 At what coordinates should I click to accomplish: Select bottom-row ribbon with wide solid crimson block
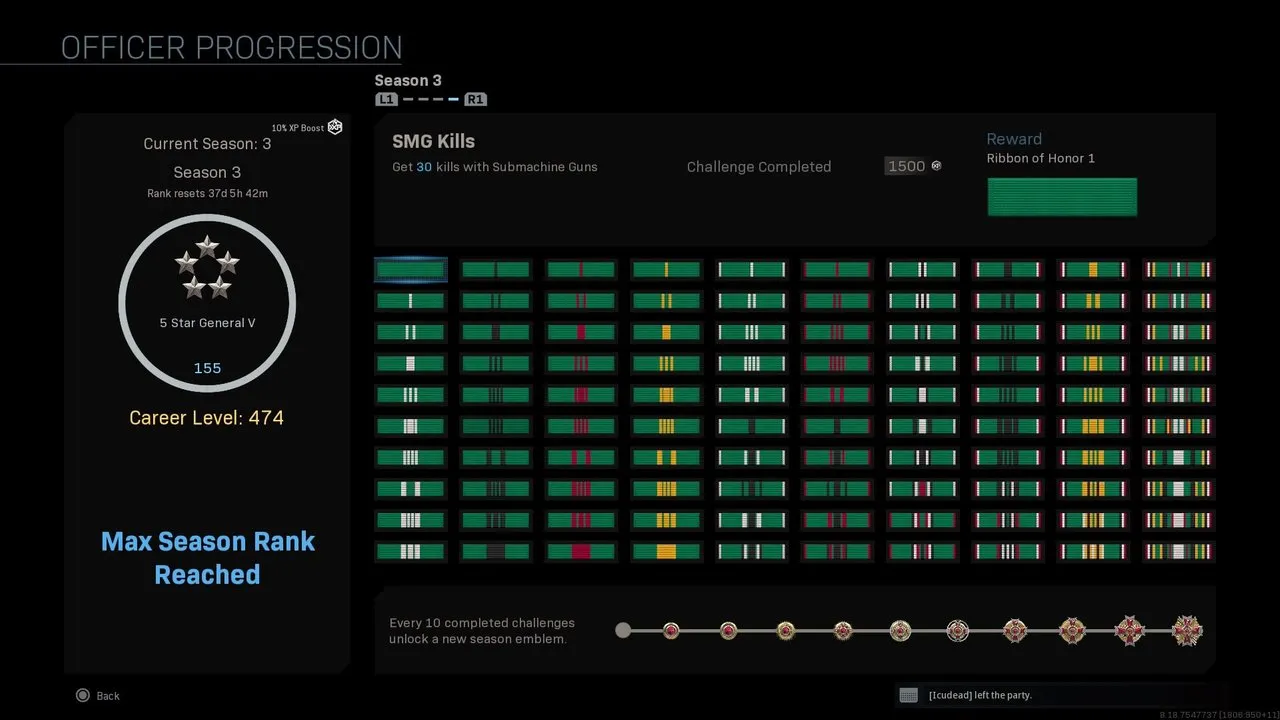pyautogui.click(x=581, y=551)
